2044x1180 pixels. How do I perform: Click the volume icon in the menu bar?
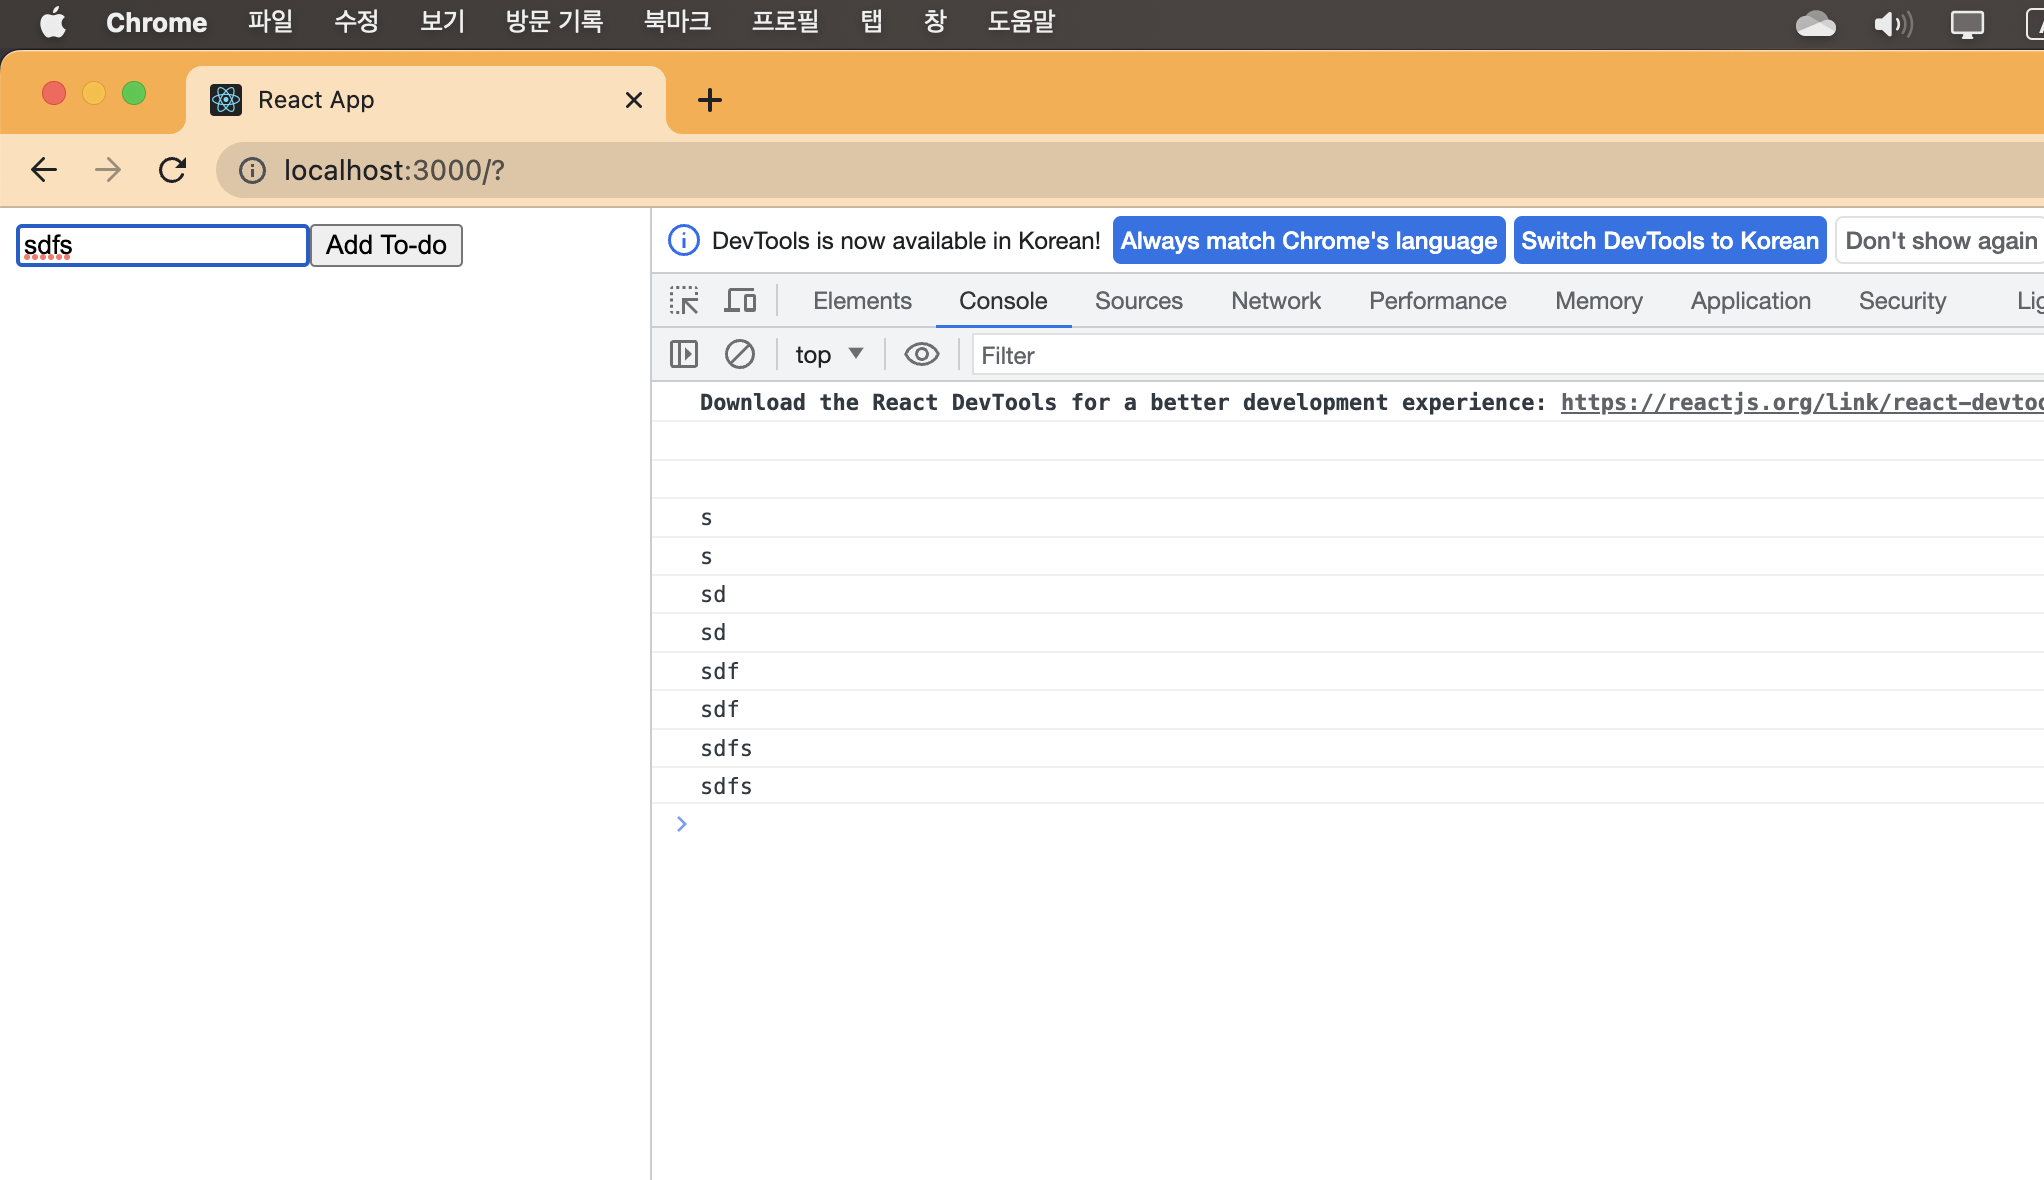[x=1892, y=23]
